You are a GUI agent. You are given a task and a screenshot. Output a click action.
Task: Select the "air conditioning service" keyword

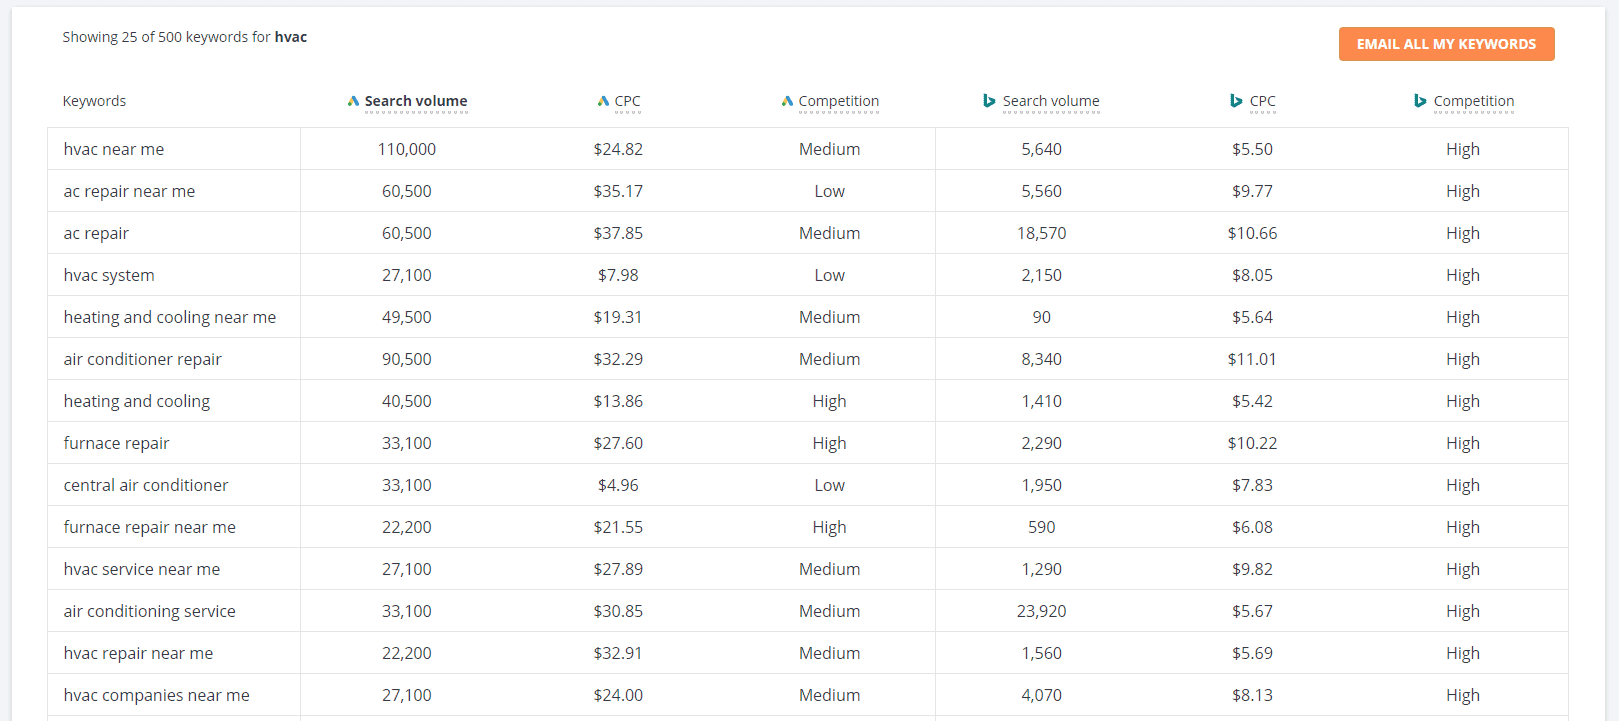point(150,611)
